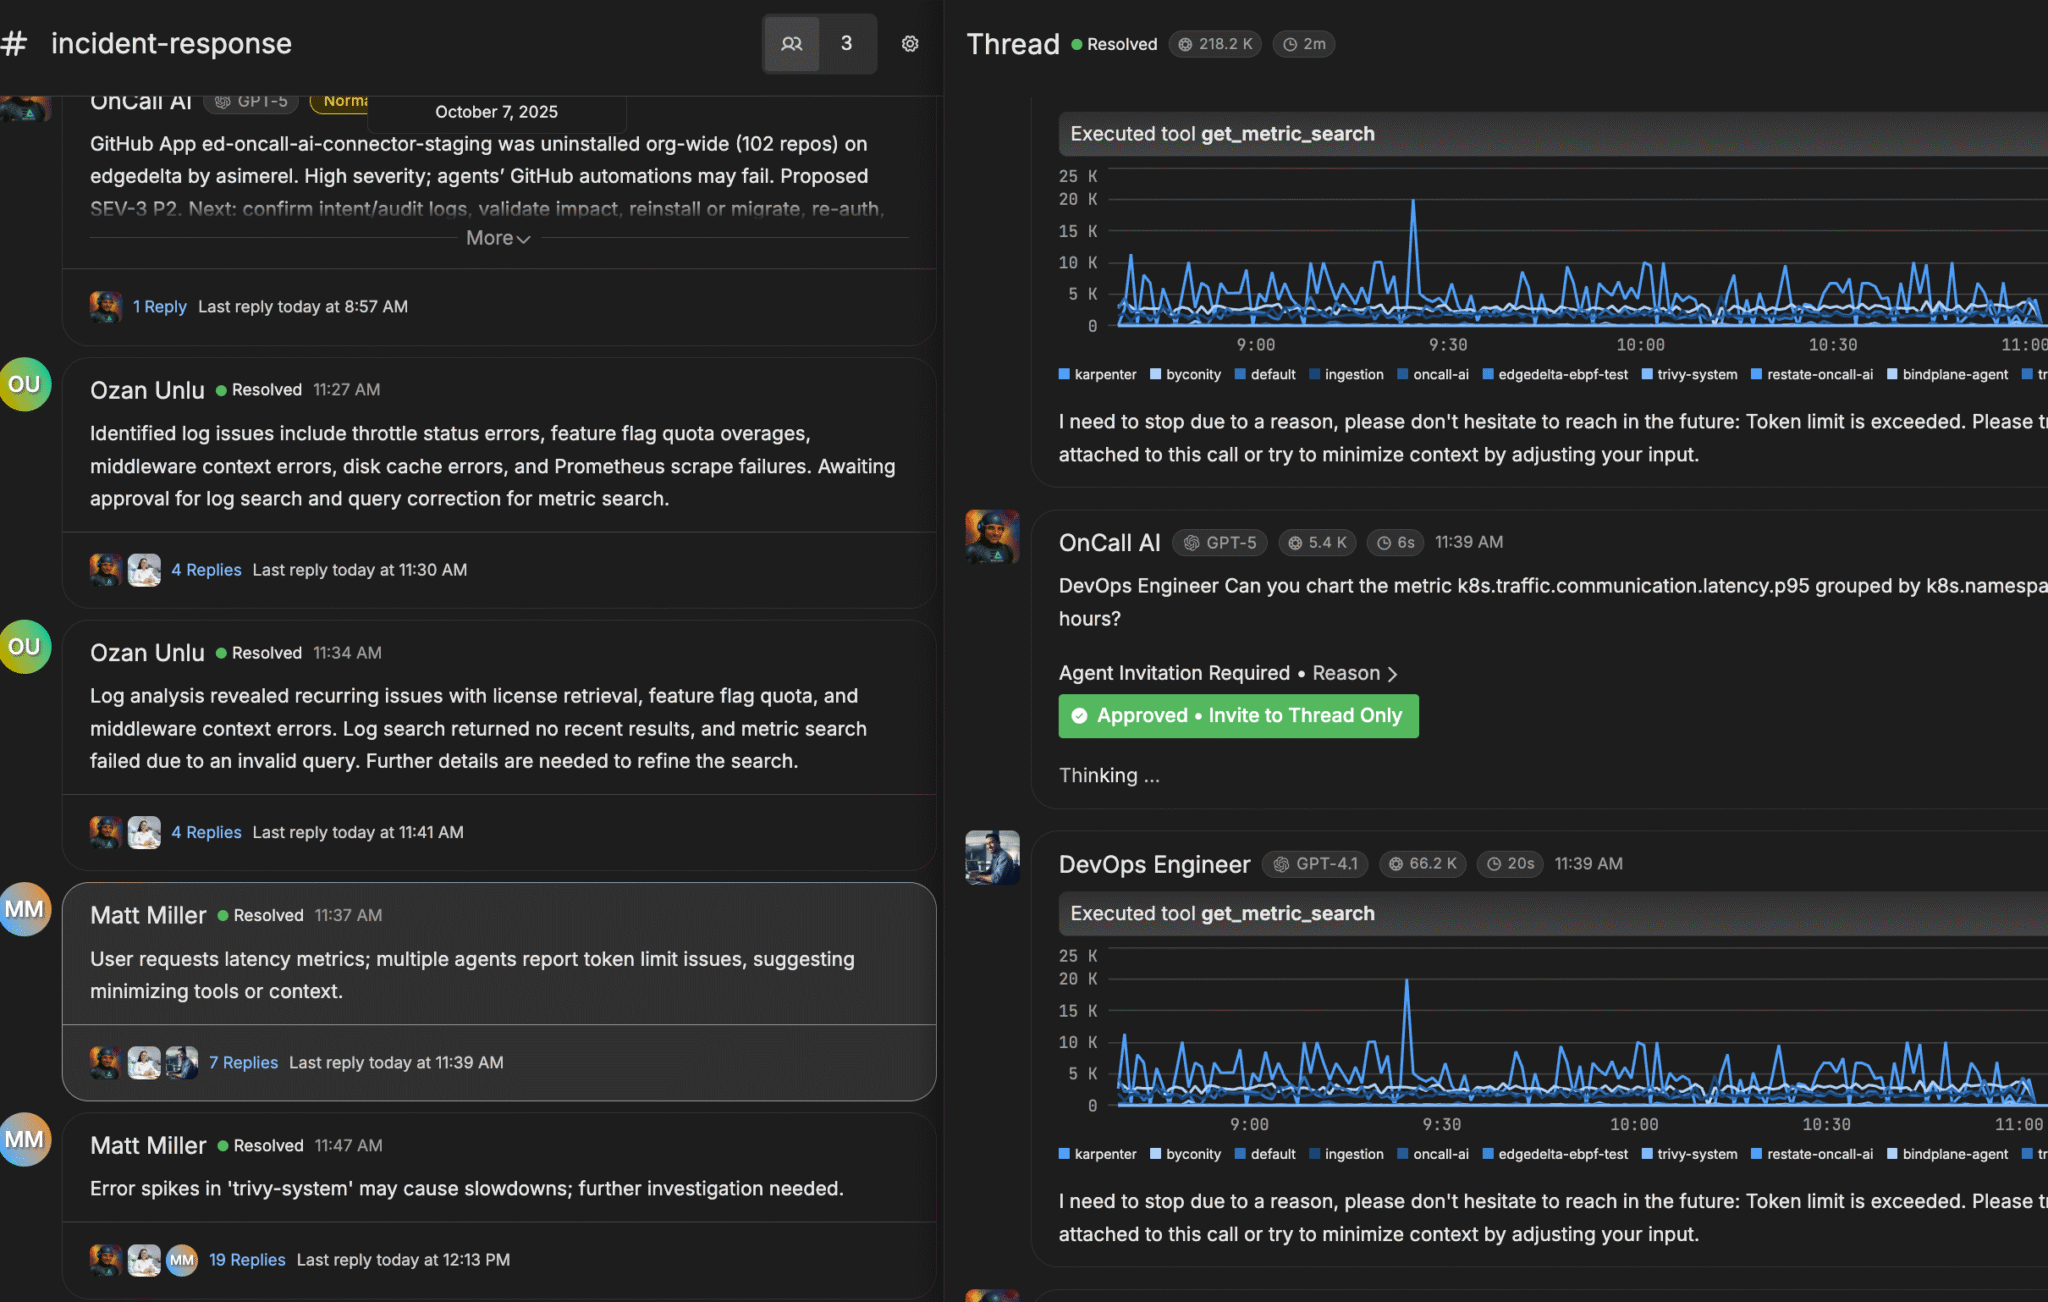Click the channel members people icon

click(792, 44)
